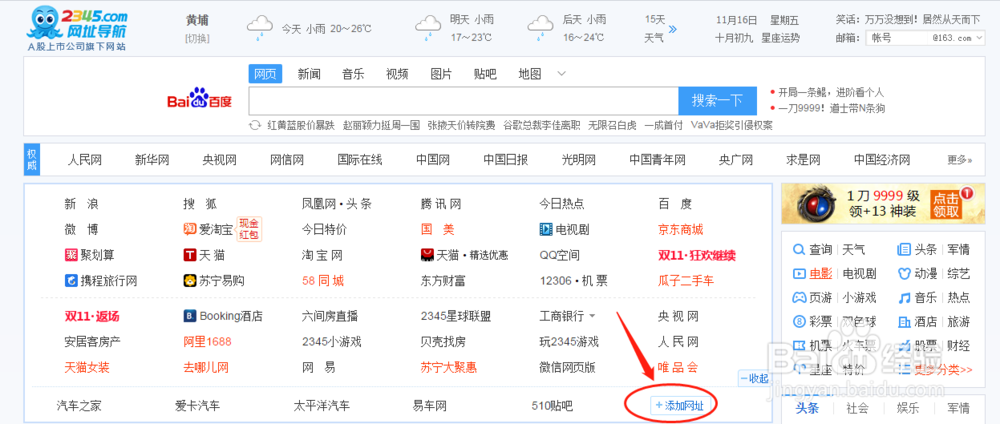Click the Baidu search input box
1000x424 pixels.
click(x=464, y=100)
